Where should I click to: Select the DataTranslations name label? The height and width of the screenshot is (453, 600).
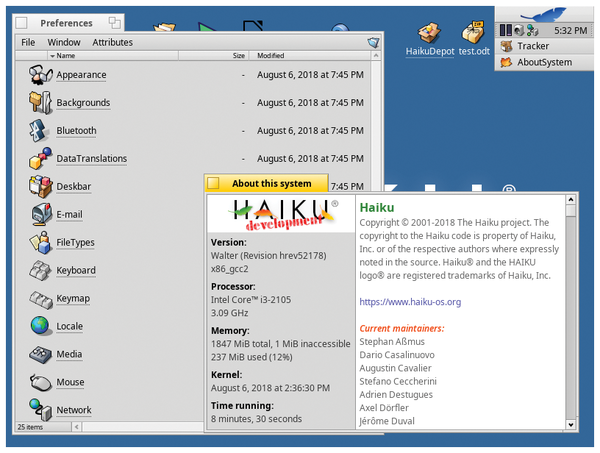click(x=91, y=158)
